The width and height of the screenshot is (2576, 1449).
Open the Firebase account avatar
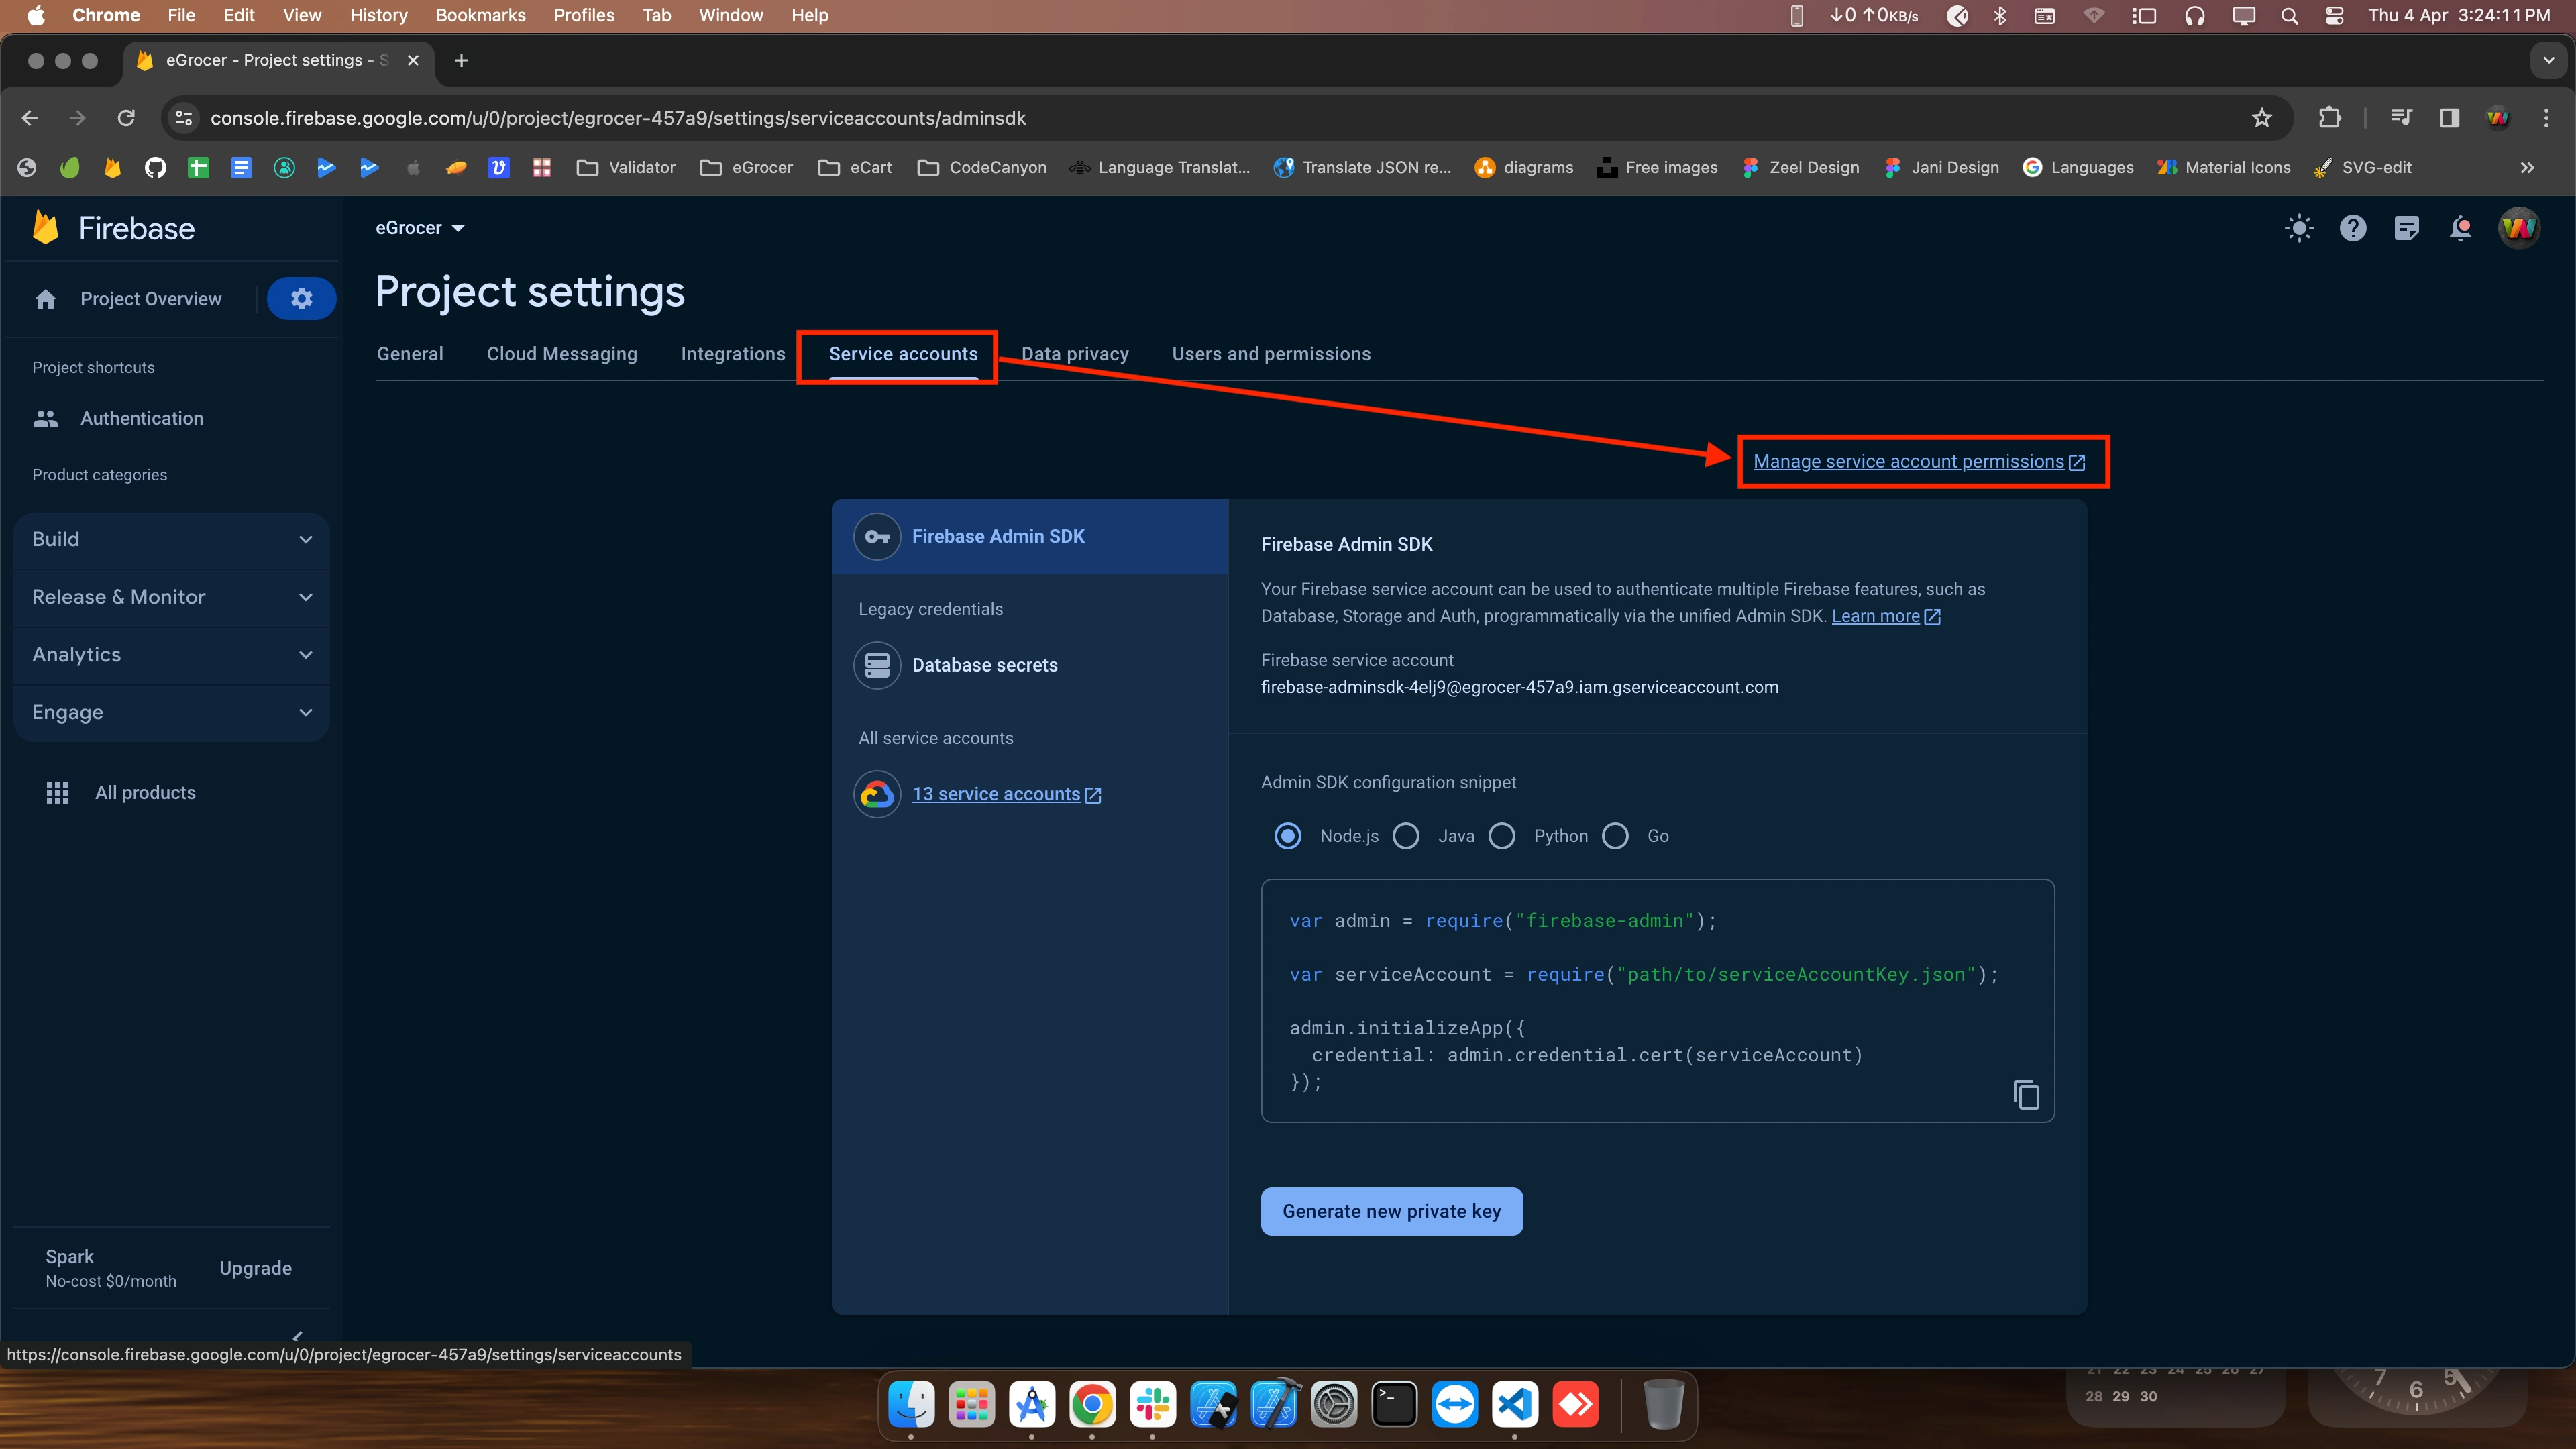(2518, 228)
